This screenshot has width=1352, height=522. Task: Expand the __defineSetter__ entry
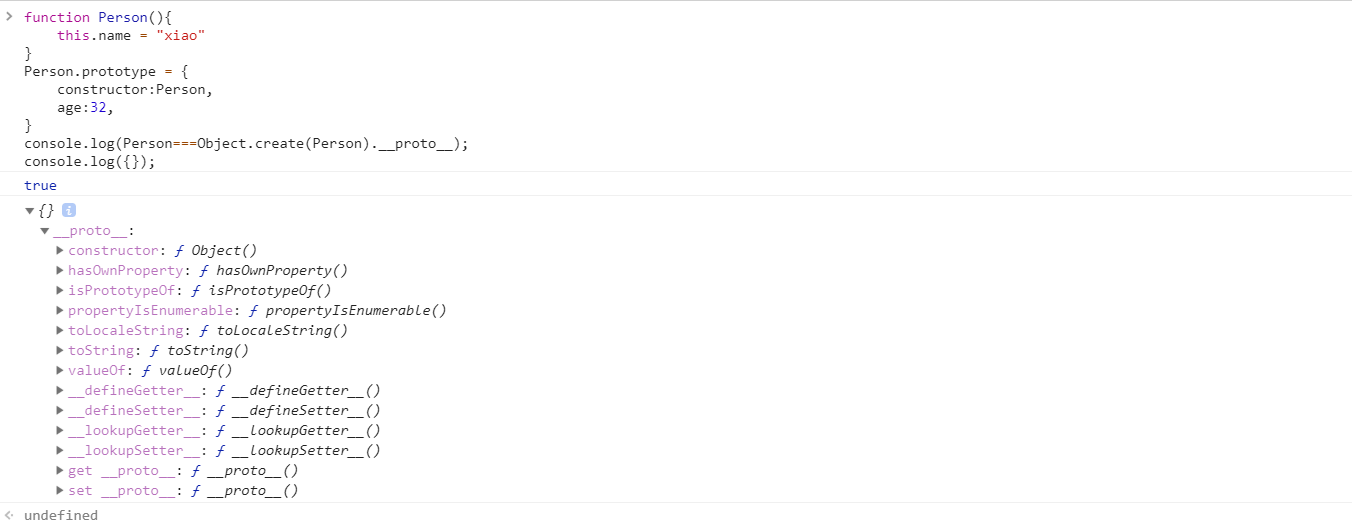point(60,411)
